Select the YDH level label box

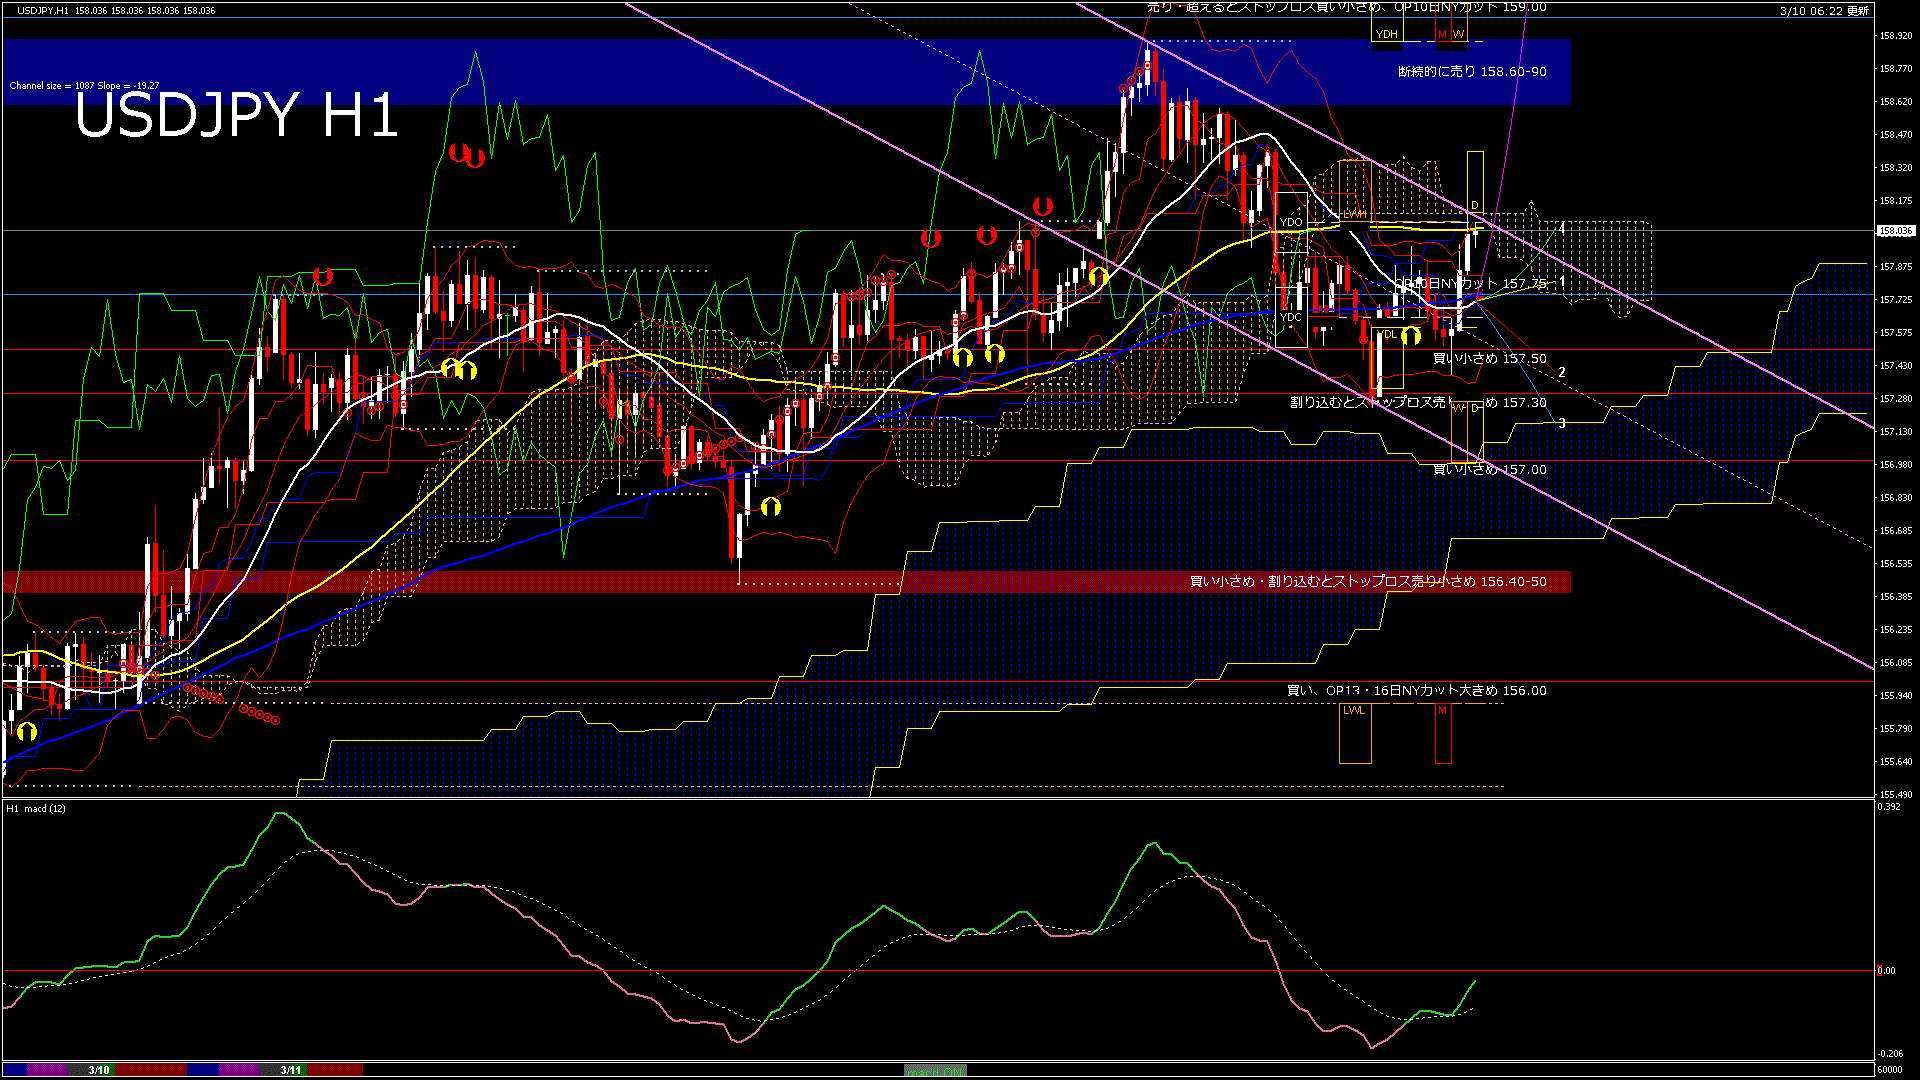pyautogui.click(x=1386, y=34)
